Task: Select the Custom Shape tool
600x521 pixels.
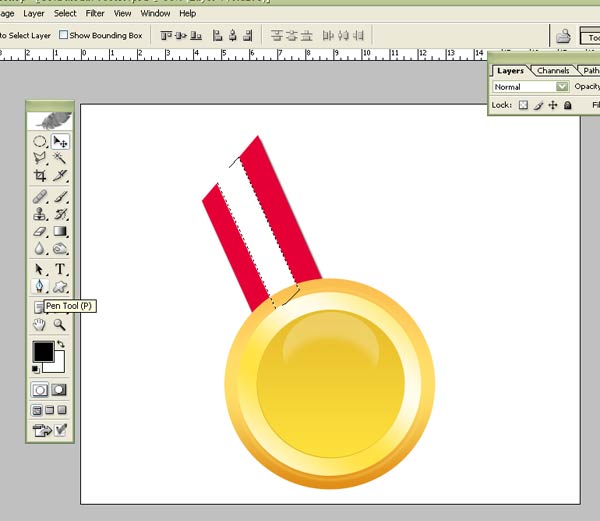Action: pyautogui.click(x=60, y=287)
